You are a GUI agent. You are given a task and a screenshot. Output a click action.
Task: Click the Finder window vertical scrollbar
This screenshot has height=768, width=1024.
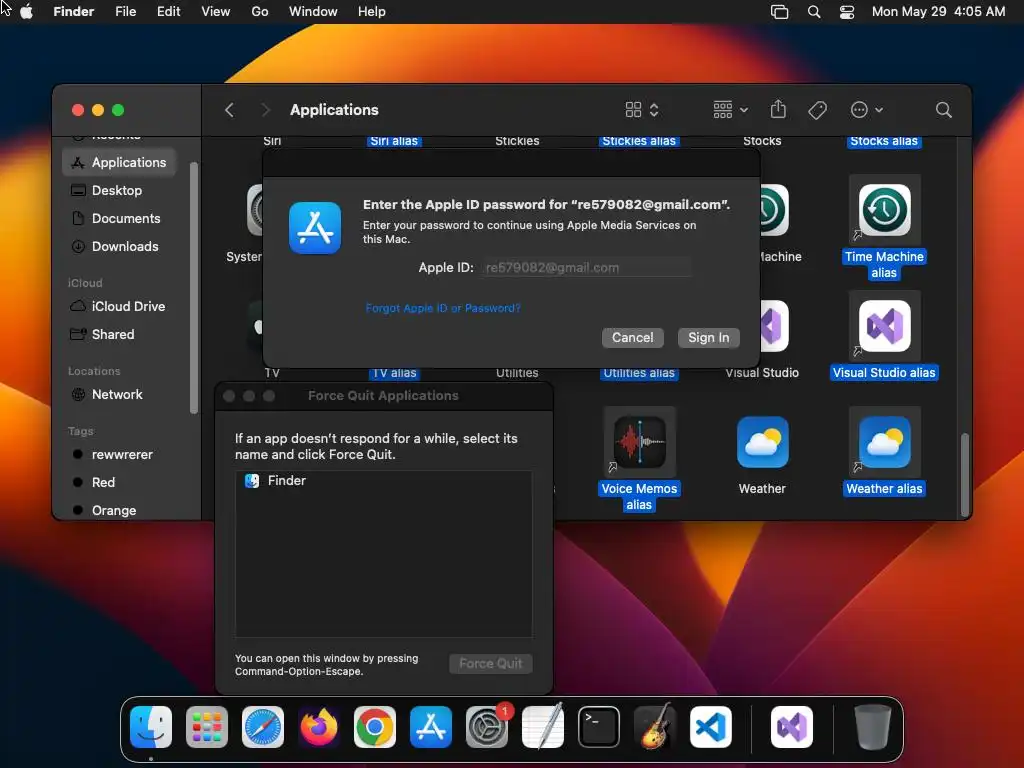pyautogui.click(x=965, y=475)
